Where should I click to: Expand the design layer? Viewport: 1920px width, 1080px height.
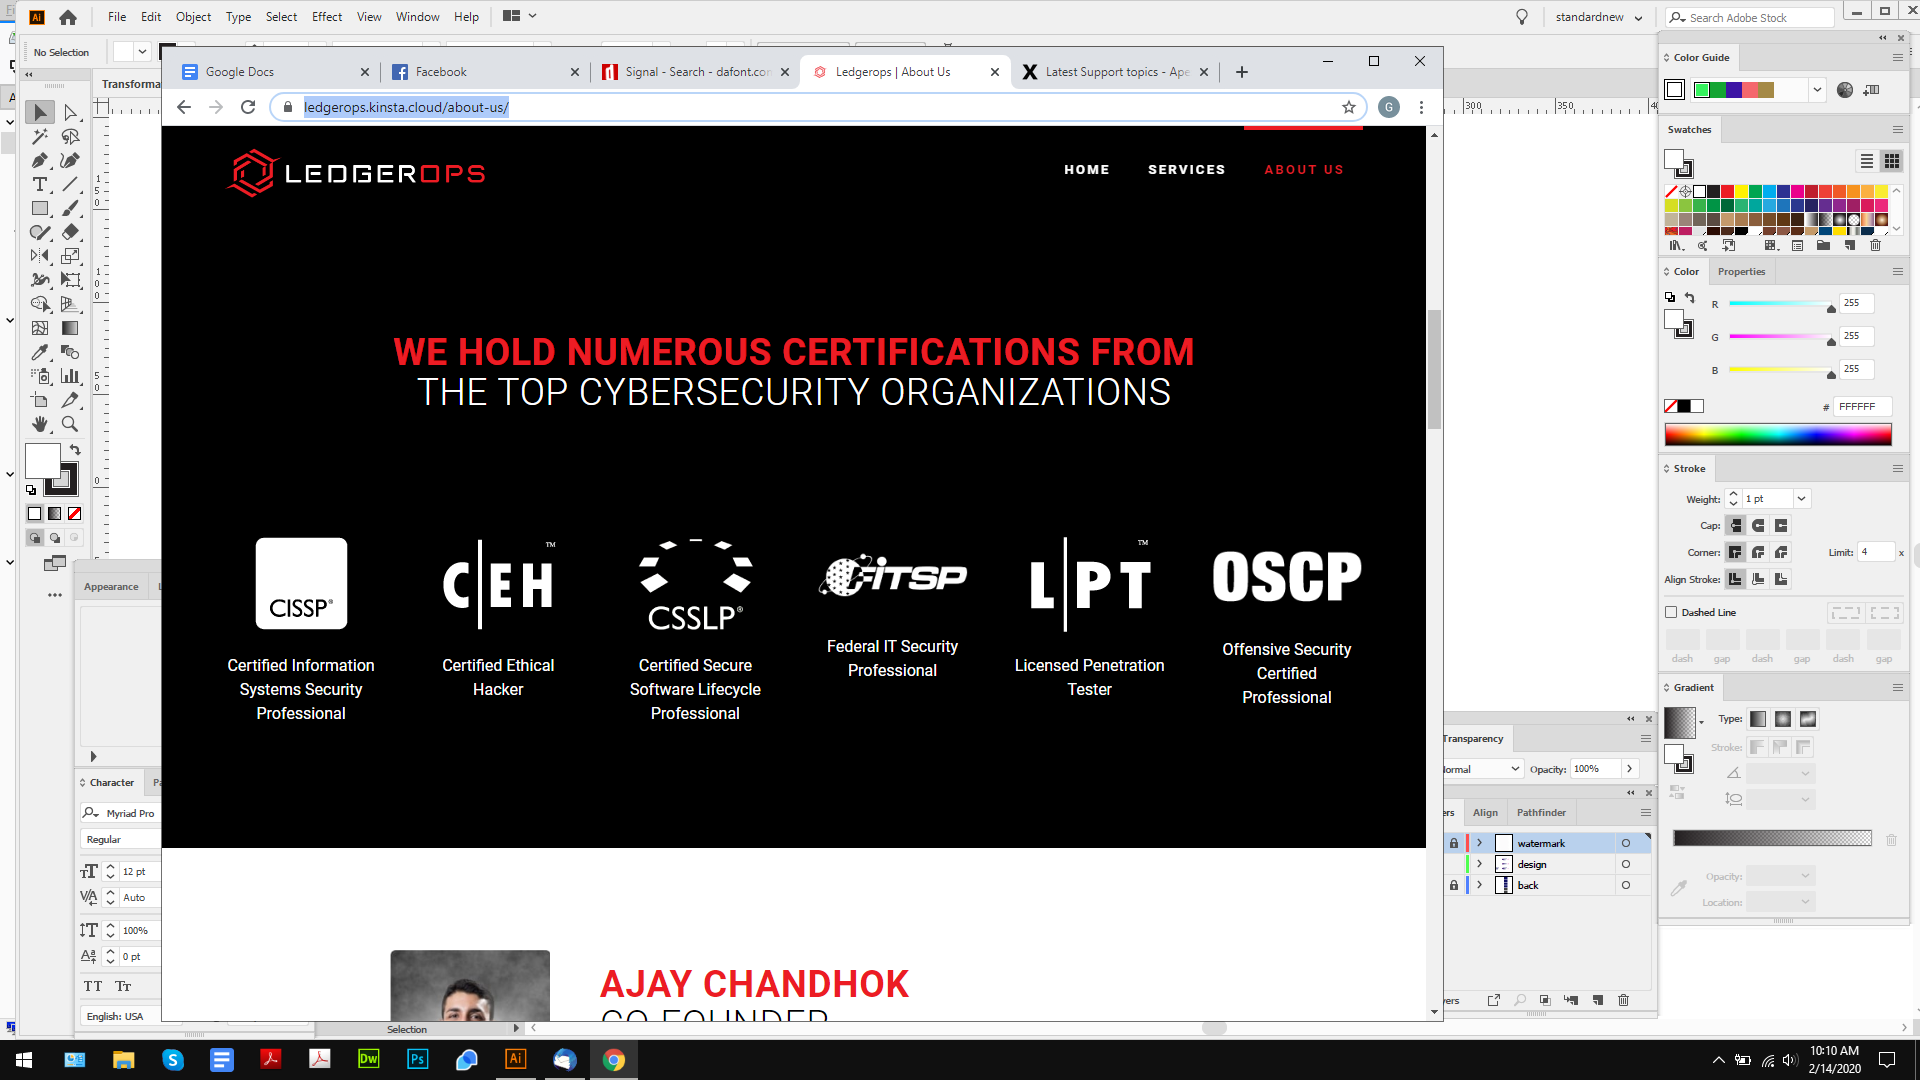coord(1480,865)
